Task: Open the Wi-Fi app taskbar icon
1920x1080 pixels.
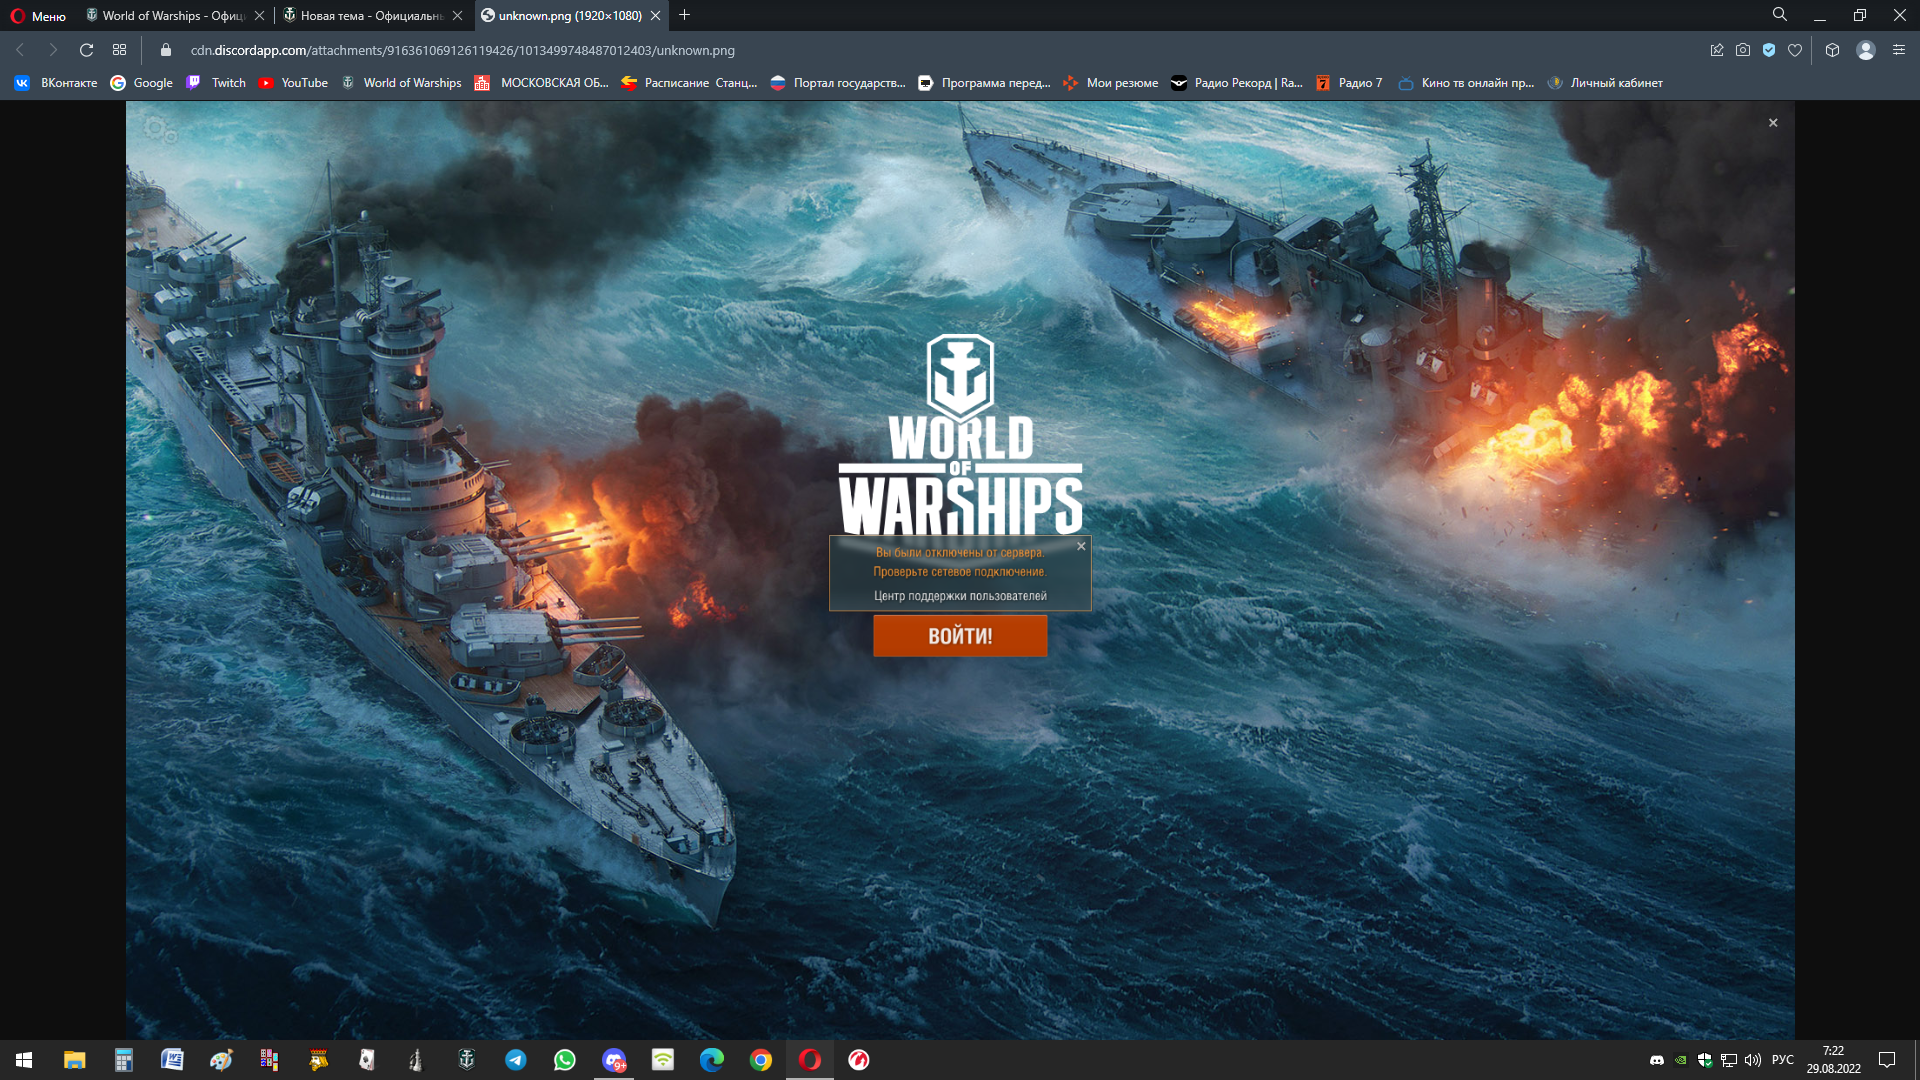Action: (x=663, y=1060)
